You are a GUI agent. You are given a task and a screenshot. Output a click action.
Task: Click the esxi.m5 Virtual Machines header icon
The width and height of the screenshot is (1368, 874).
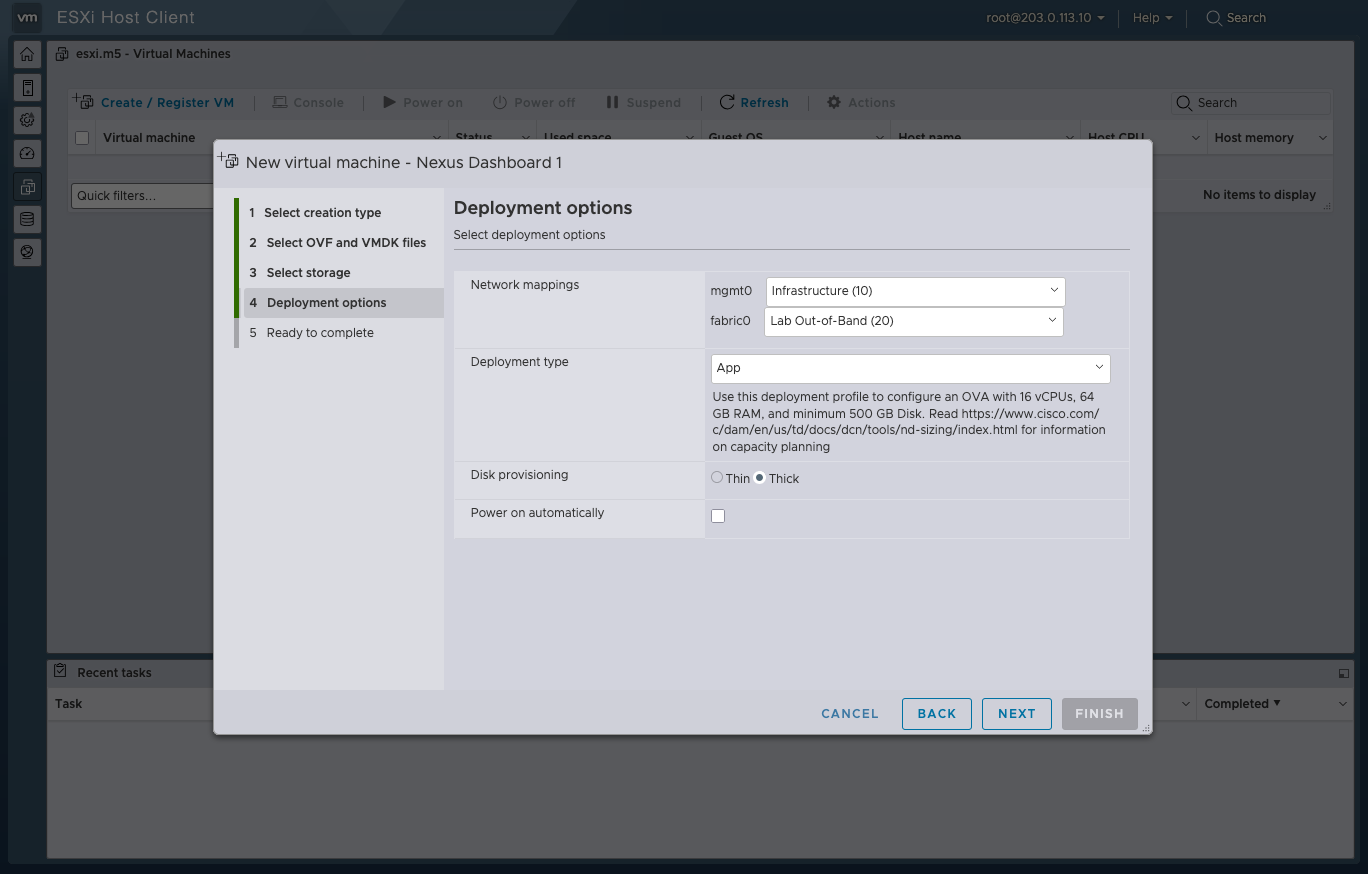[62, 54]
